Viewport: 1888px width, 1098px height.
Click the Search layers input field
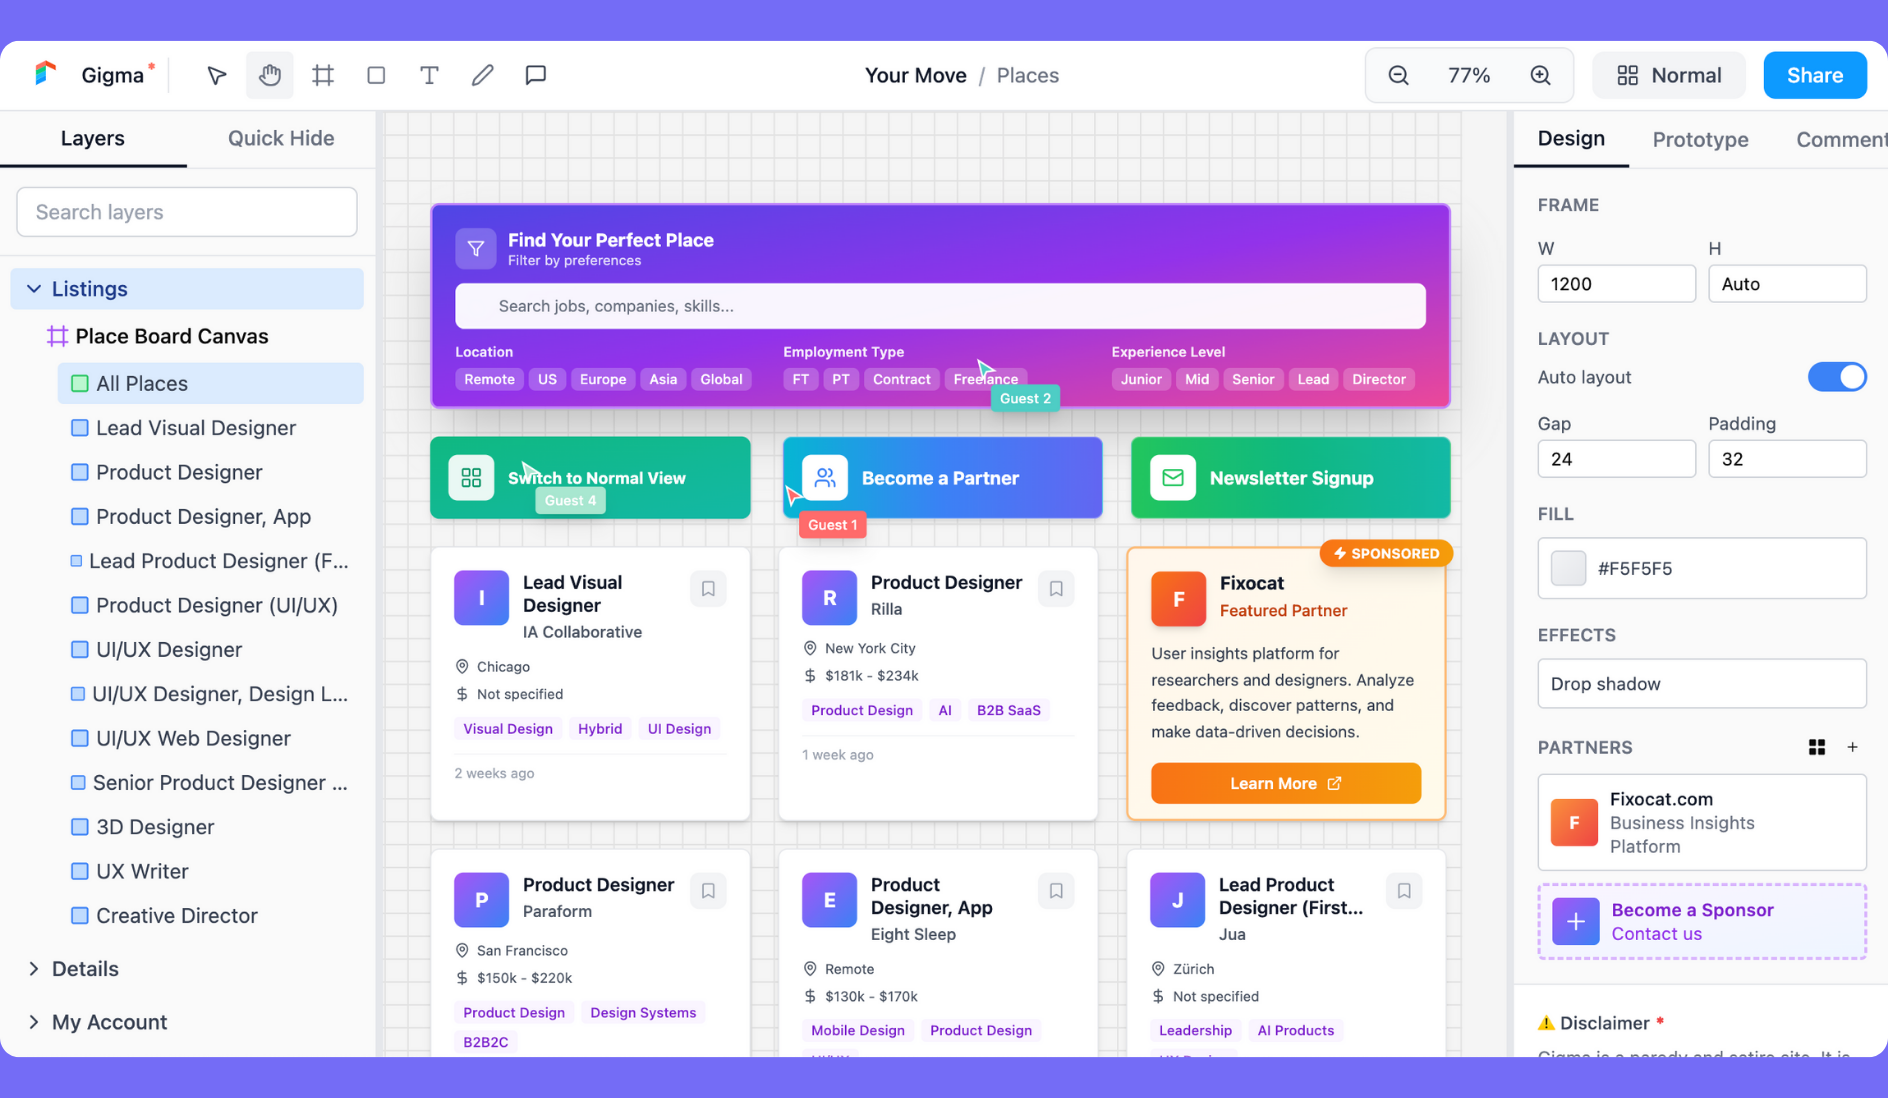pos(186,211)
